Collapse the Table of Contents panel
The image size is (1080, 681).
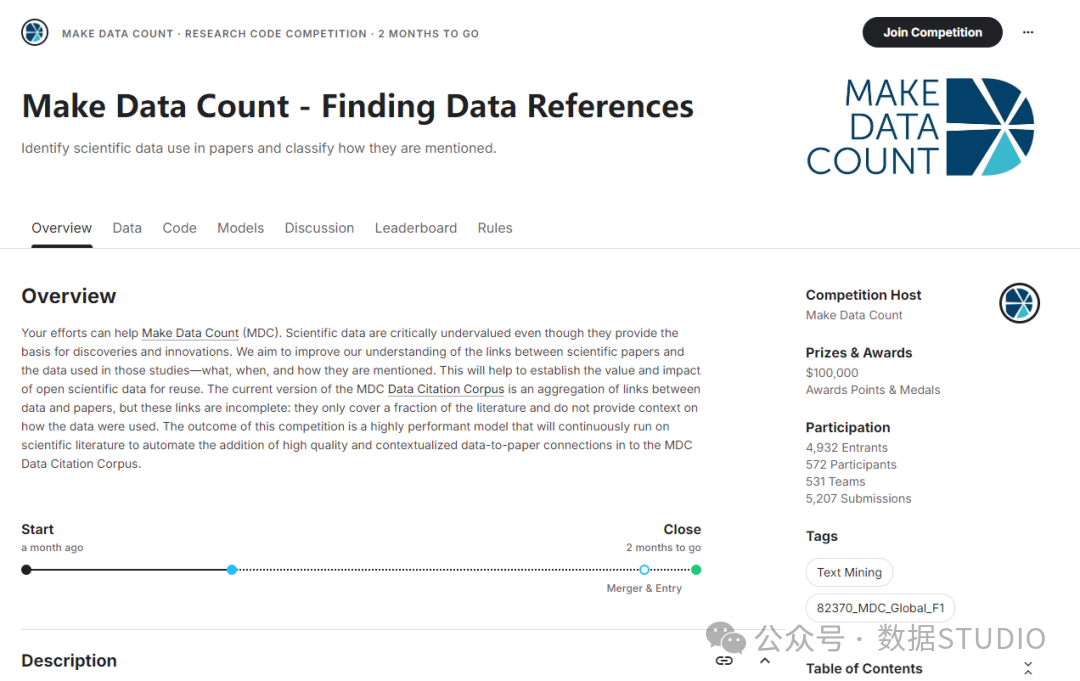tap(1028, 668)
